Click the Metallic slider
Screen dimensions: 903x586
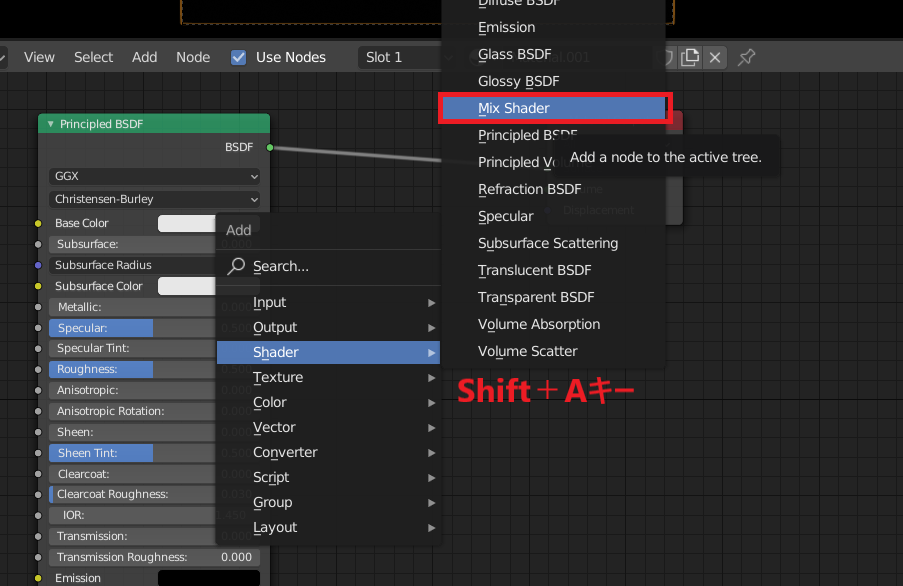tap(132, 307)
